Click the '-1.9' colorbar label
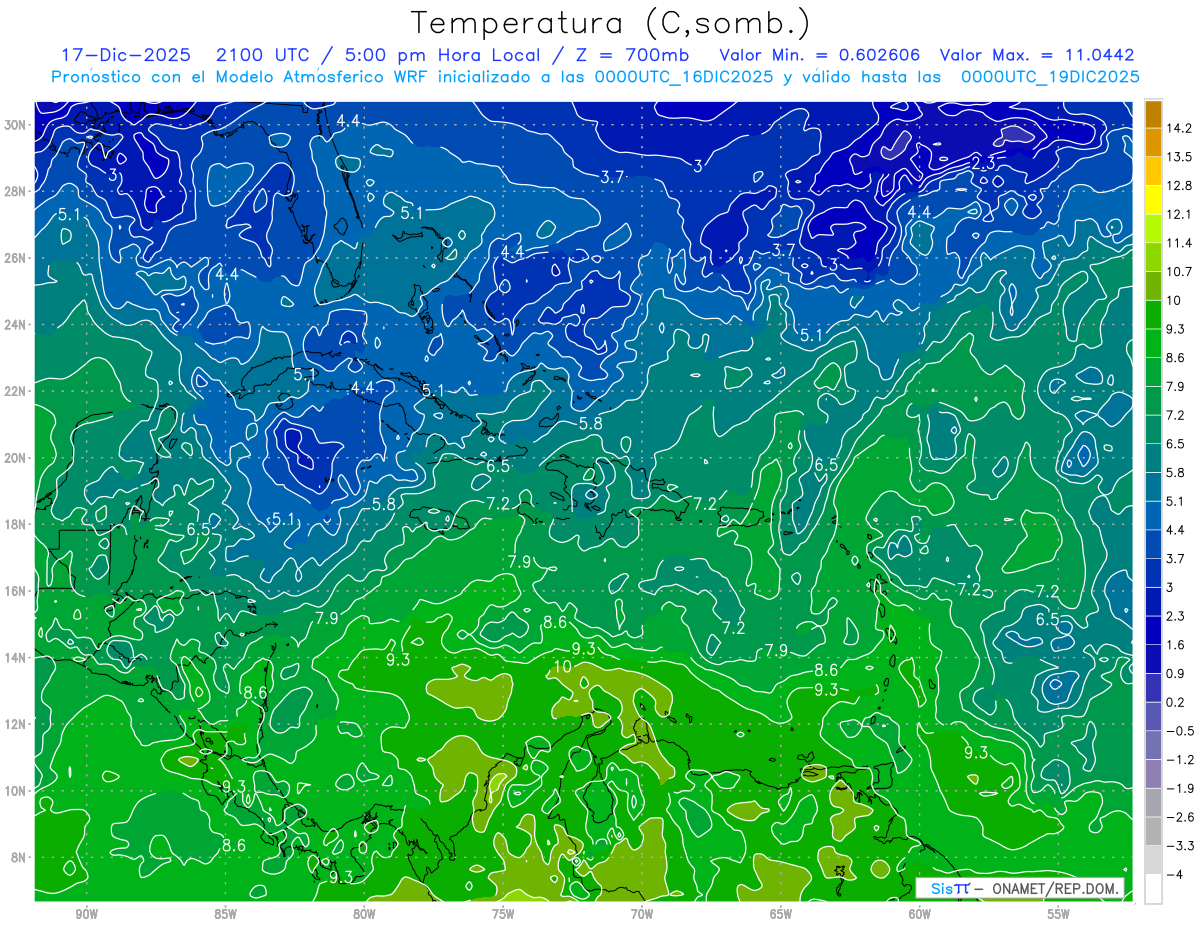This screenshot has height=927, width=1200. coord(1181,789)
